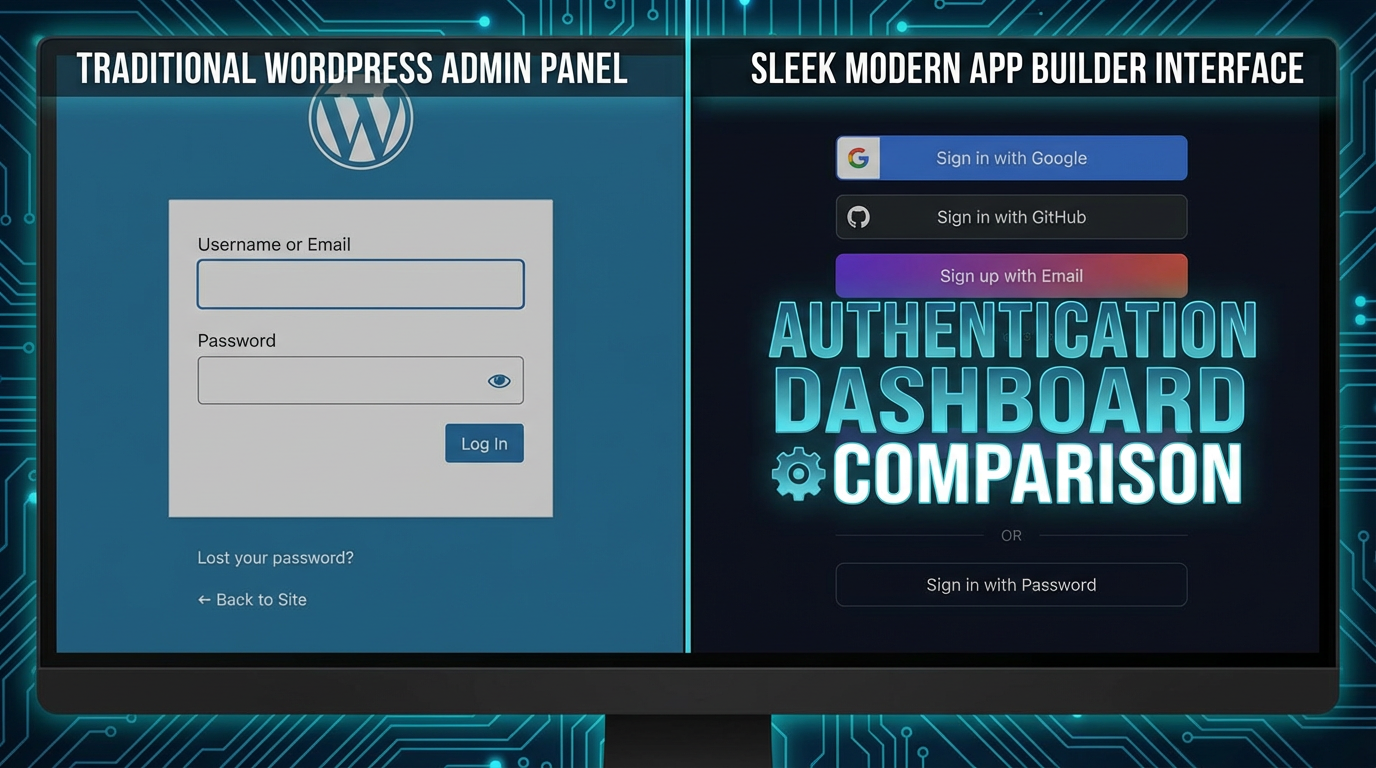This screenshot has height=768, width=1376.
Task: Open the Lost your password link
Action: click(x=275, y=558)
